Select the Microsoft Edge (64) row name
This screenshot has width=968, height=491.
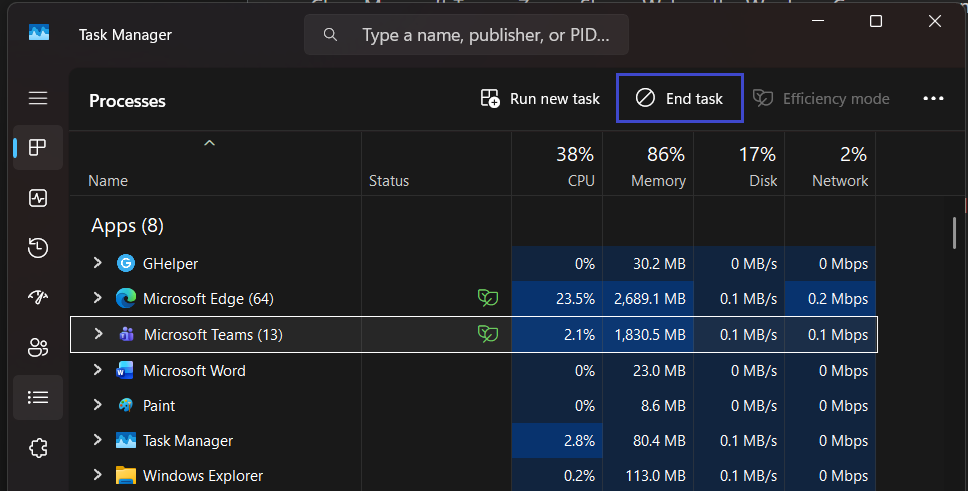coord(208,299)
